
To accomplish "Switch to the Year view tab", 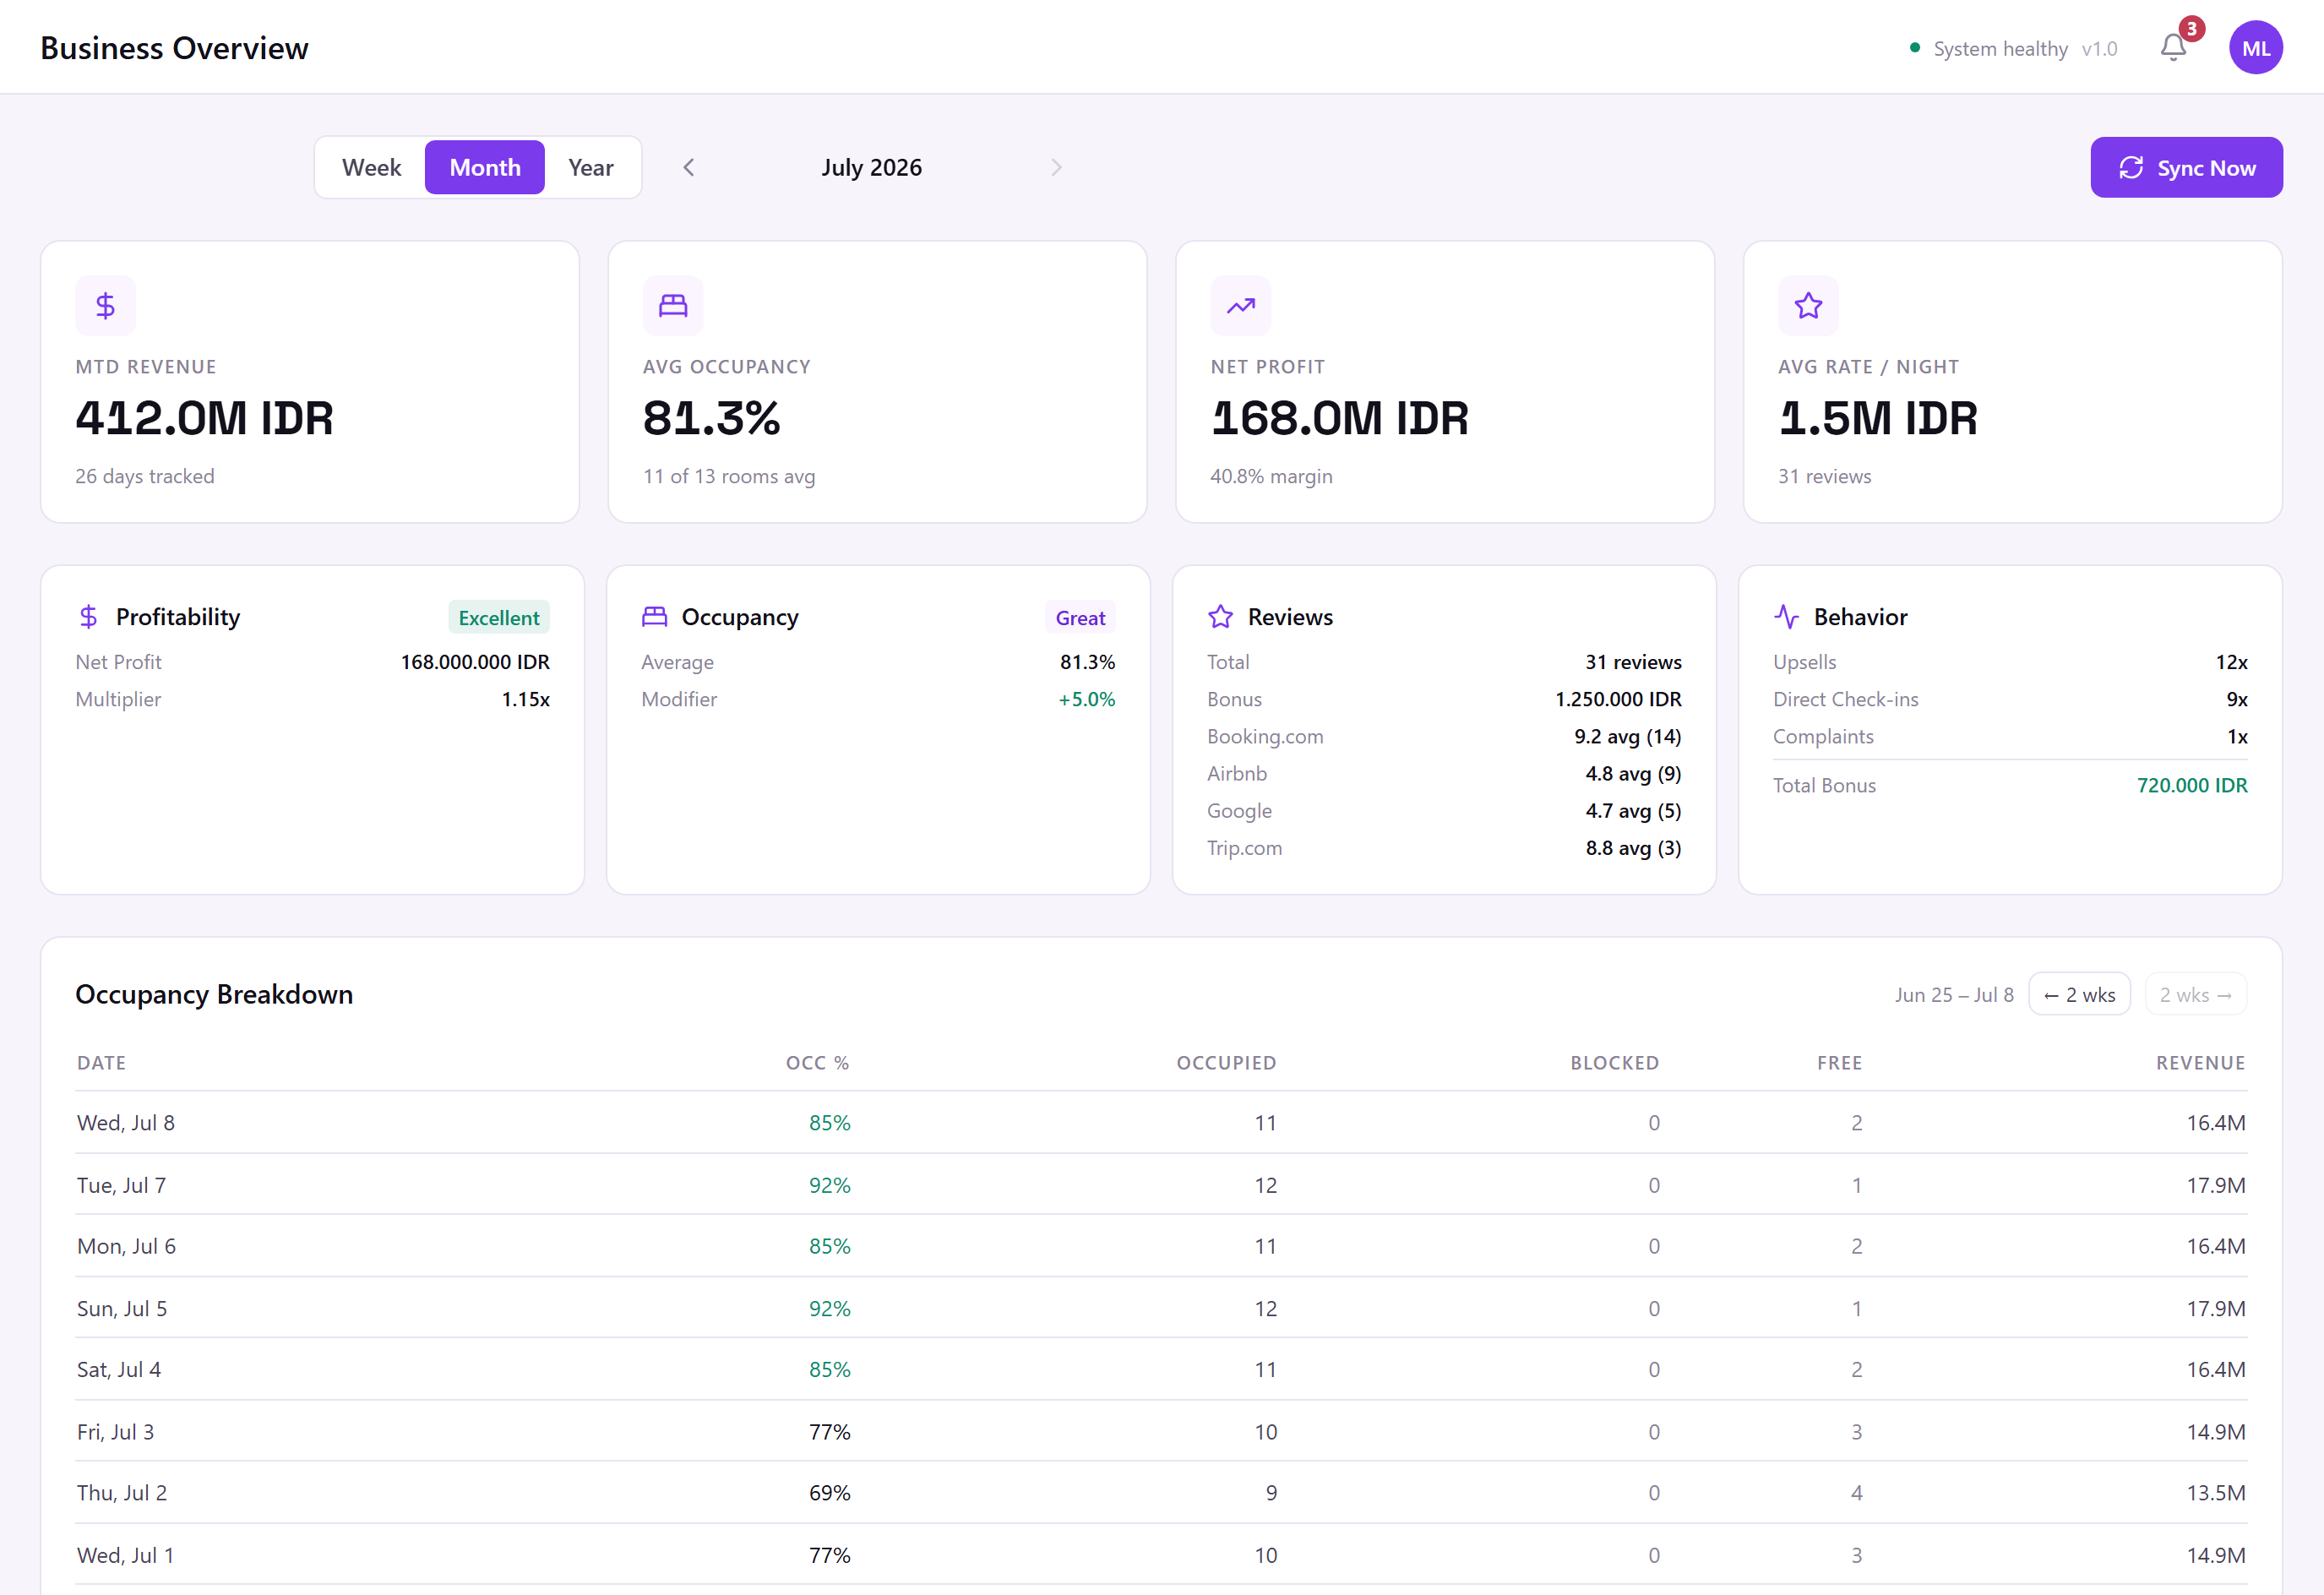I will tap(591, 167).
